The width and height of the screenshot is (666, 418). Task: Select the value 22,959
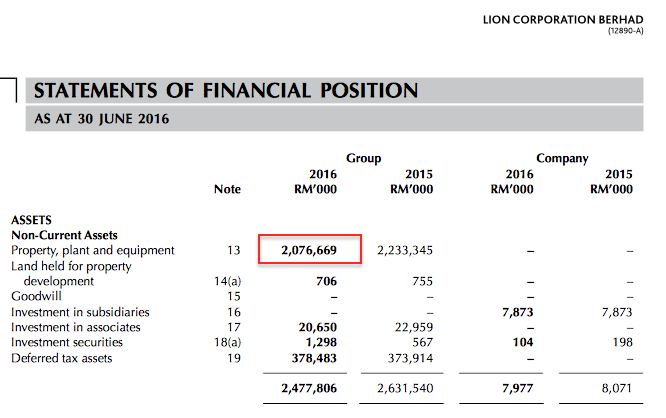tap(414, 327)
